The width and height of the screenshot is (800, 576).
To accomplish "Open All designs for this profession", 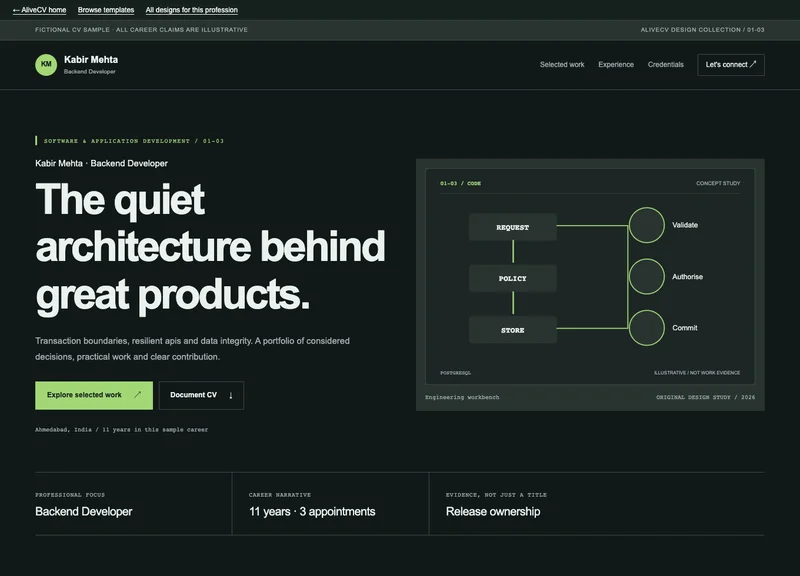I will [191, 10].
